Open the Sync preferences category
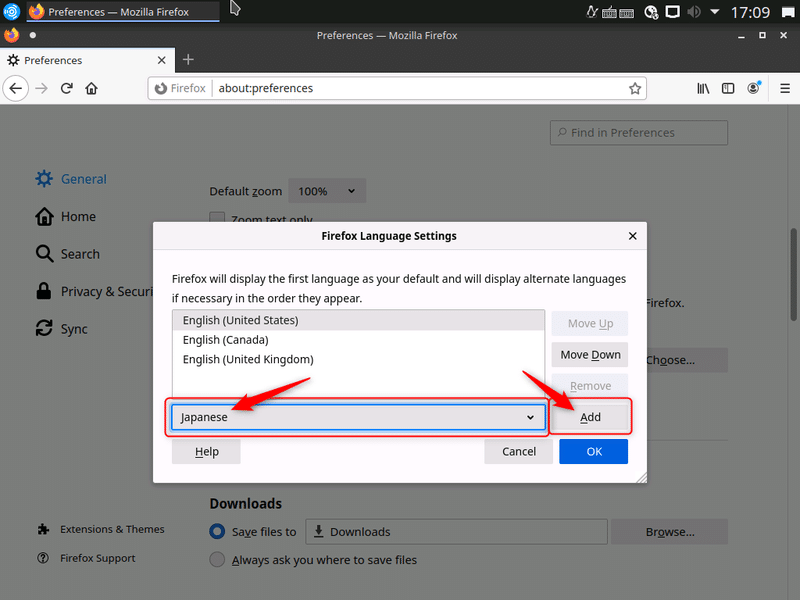The width and height of the screenshot is (800, 600). pyautogui.click(x=61, y=329)
